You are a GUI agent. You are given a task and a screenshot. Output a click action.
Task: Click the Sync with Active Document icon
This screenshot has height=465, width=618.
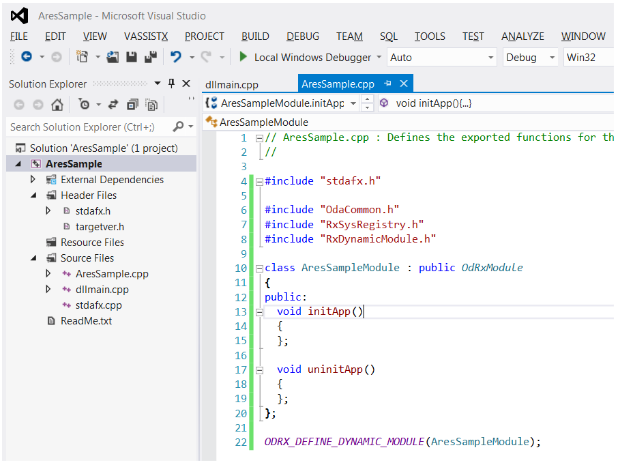(x=113, y=104)
